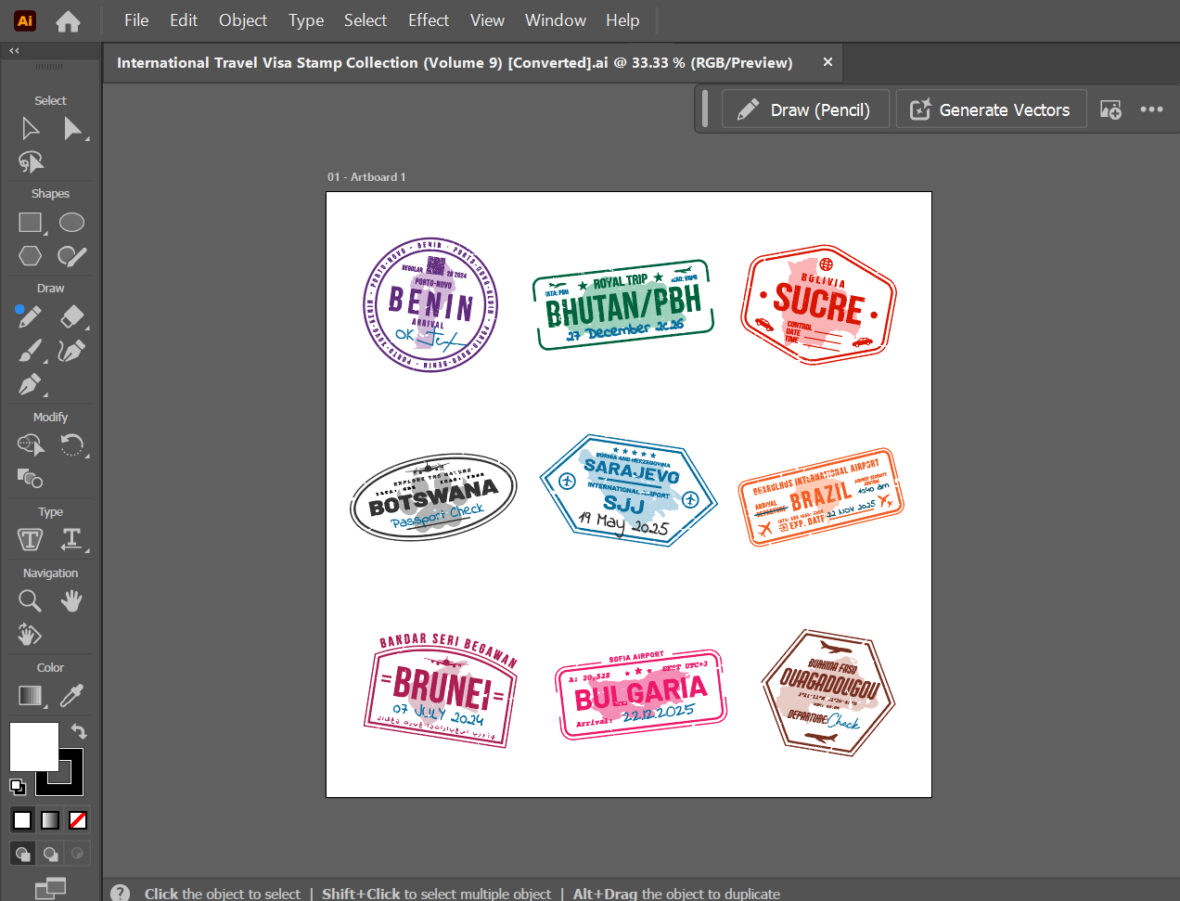1180x901 pixels.
Task: Pick the Eyedropper tool in the Color section
Action: point(72,695)
